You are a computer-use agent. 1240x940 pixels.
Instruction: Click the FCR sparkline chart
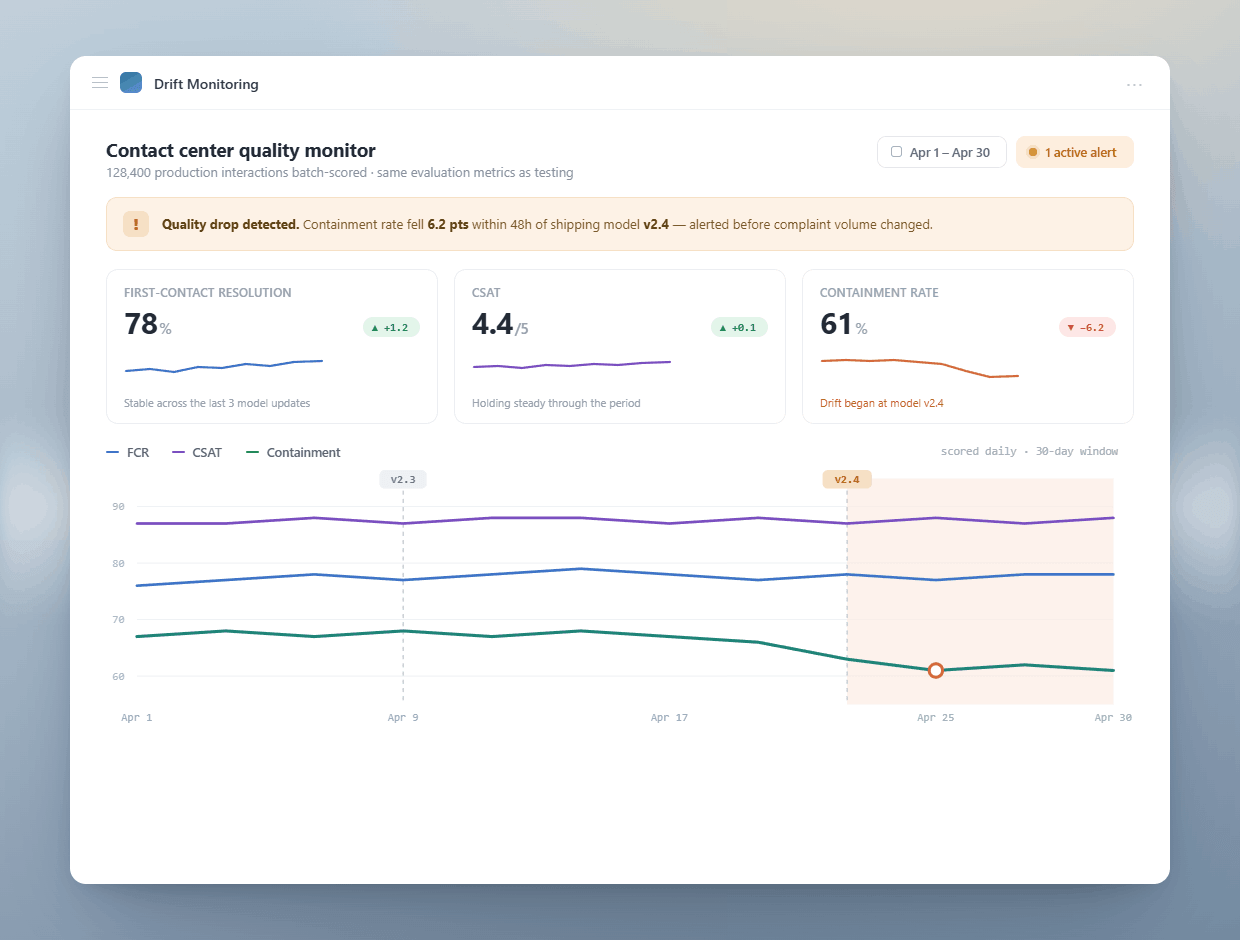224,366
